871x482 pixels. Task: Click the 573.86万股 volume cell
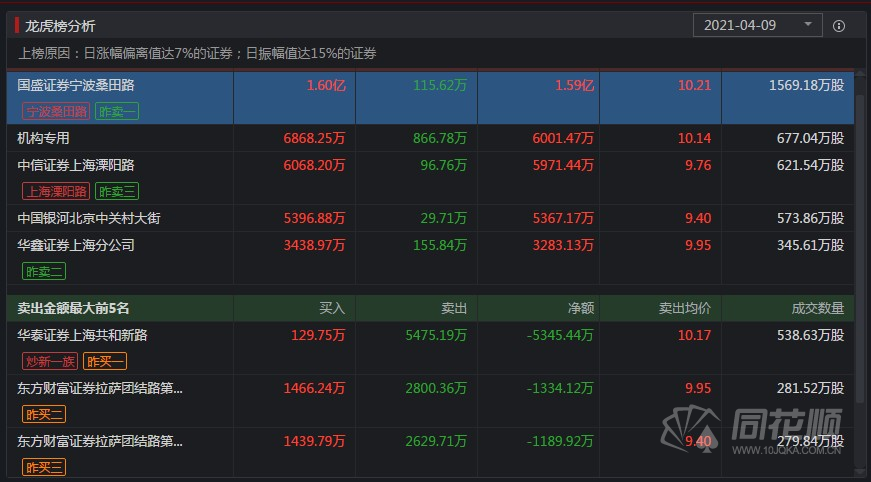click(x=810, y=218)
